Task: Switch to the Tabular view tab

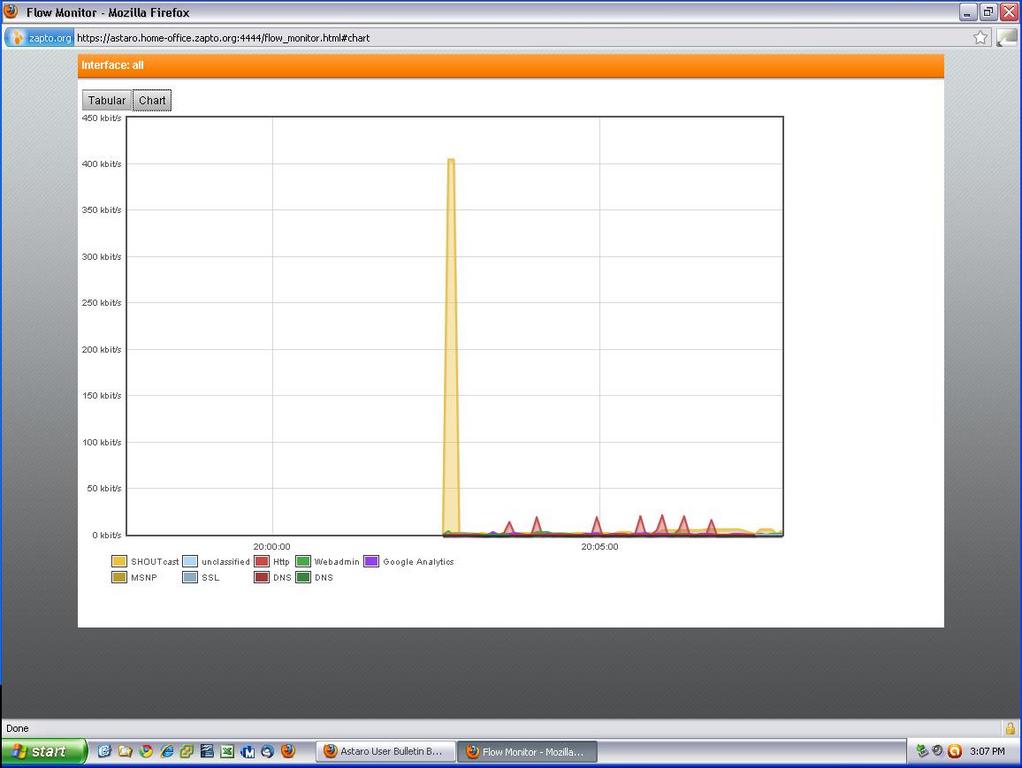Action: pyautogui.click(x=107, y=100)
